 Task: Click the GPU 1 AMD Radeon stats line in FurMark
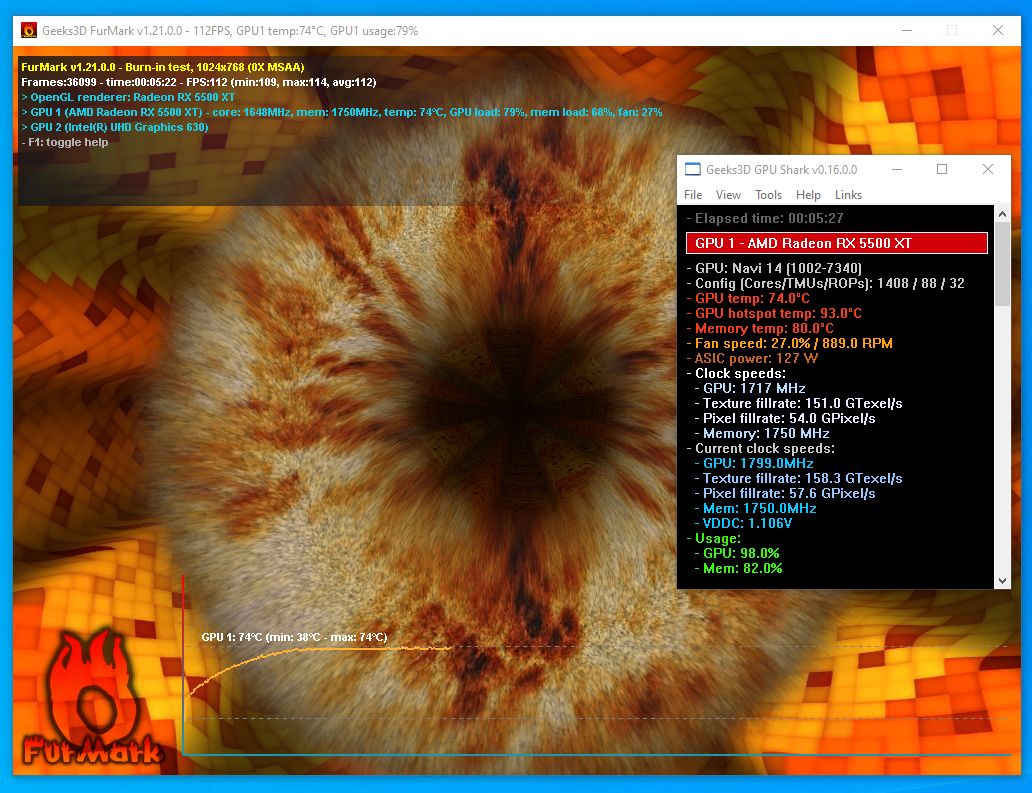coord(342,113)
